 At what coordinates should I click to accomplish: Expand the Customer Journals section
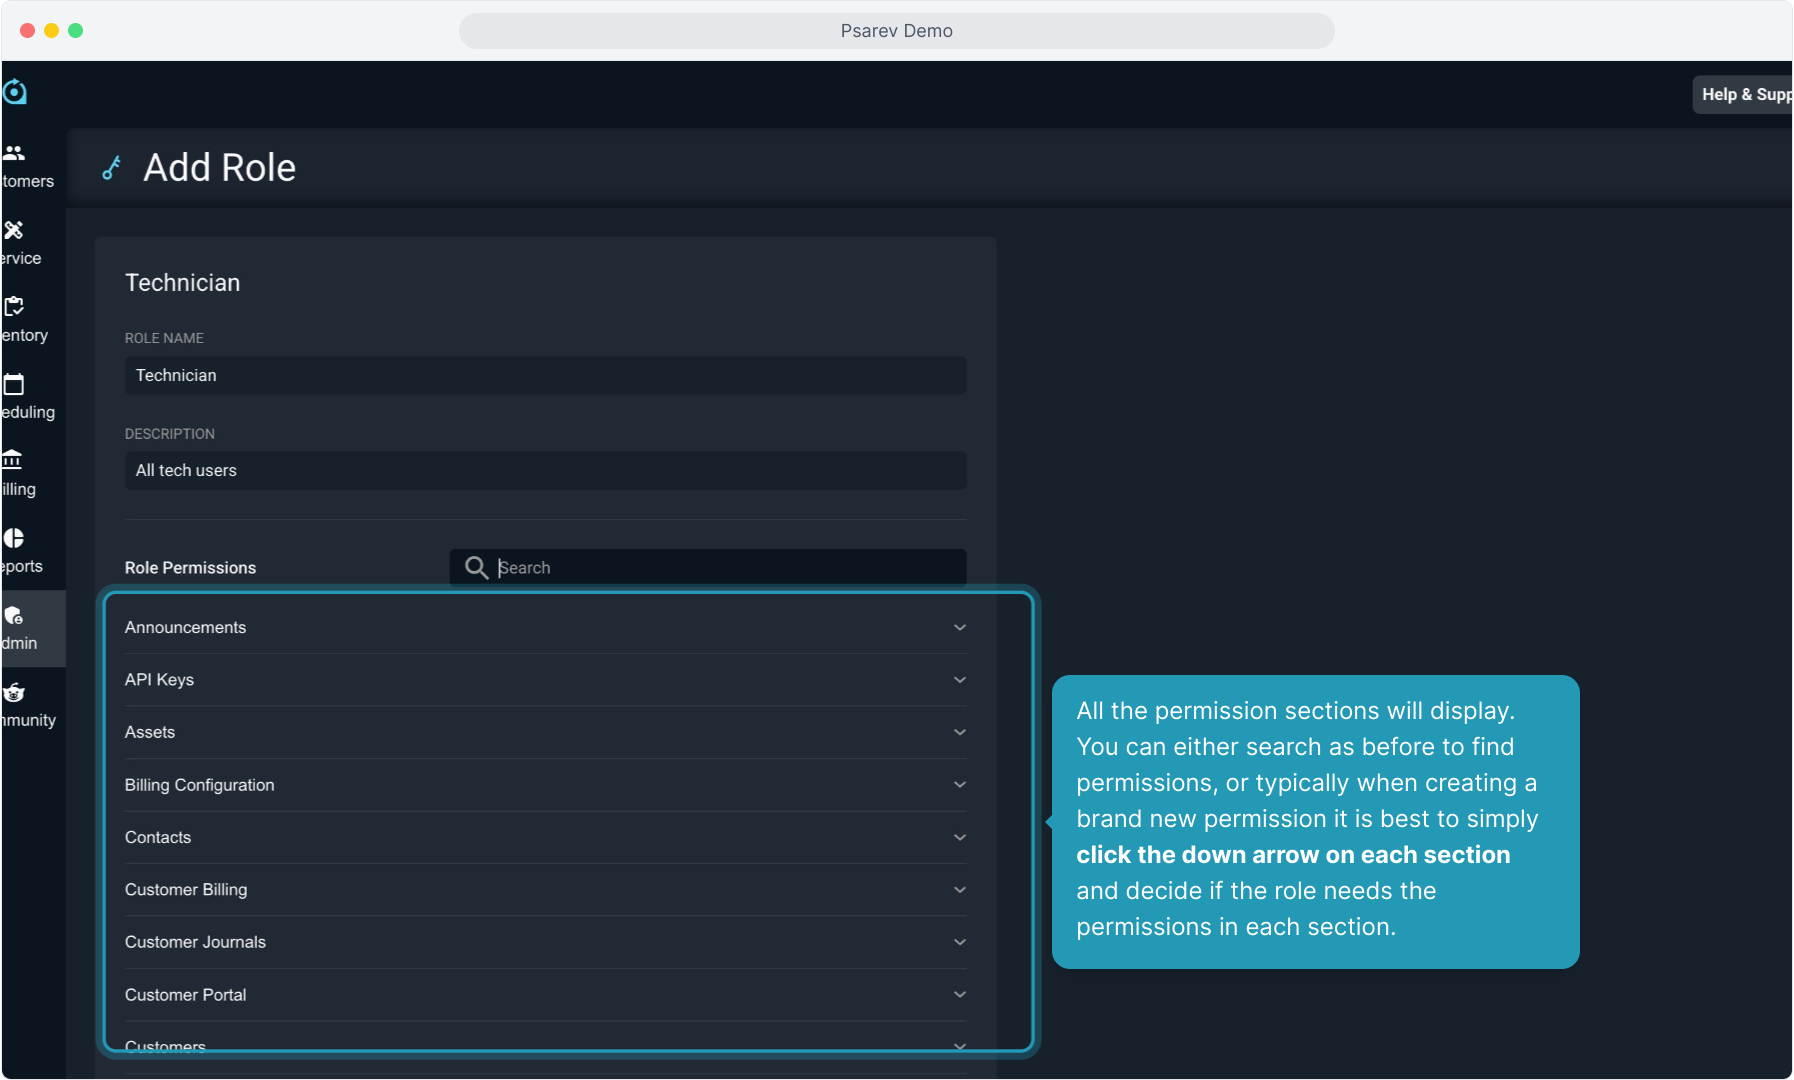click(x=959, y=943)
